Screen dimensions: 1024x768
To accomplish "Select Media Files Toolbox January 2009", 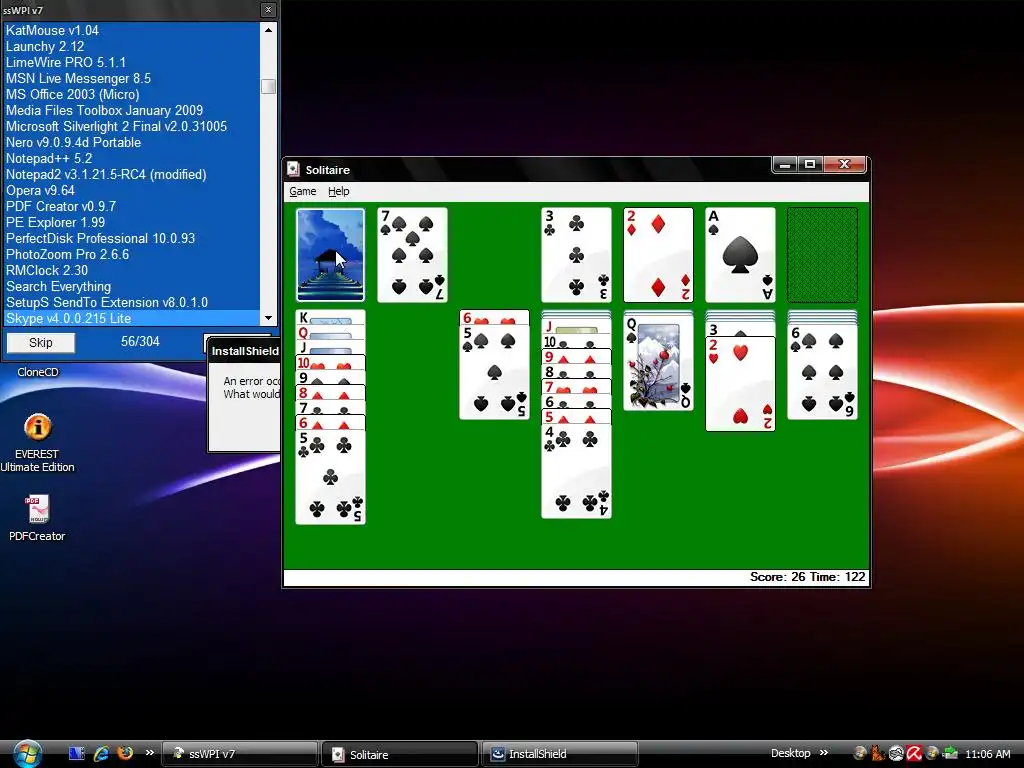I will tap(132, 110).
